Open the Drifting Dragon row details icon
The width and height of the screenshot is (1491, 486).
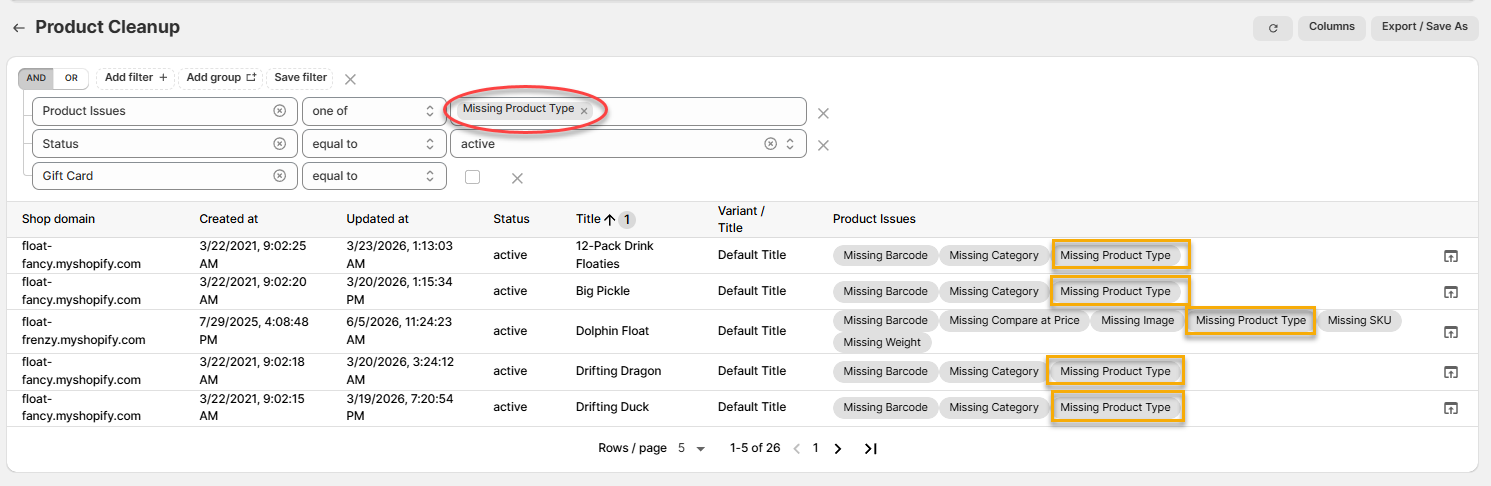pos(1450,372)
